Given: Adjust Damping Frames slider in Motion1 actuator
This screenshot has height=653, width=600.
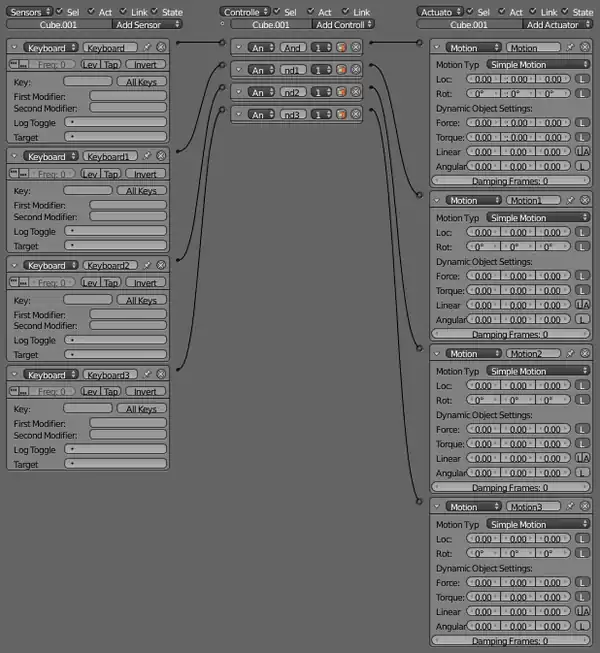Looking at the screenshot, I should [510, 335].
